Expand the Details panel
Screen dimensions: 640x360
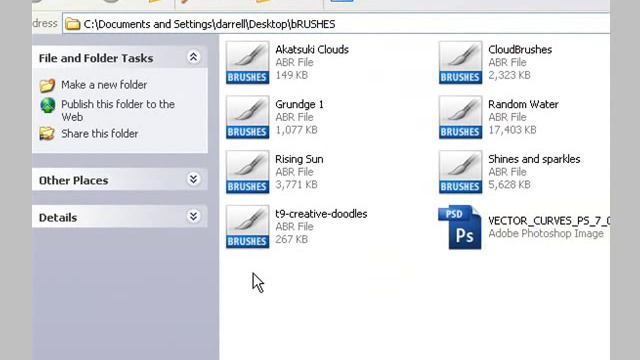tap(193, 216)
